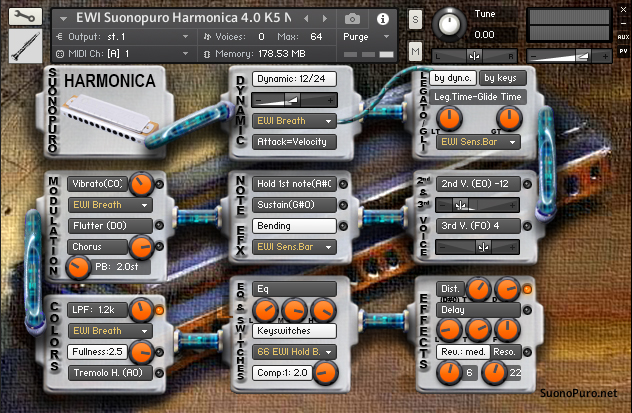Take a snapshot with the camera icon
632x413 pixels.
pyautogui.click(x=352, y=19)
